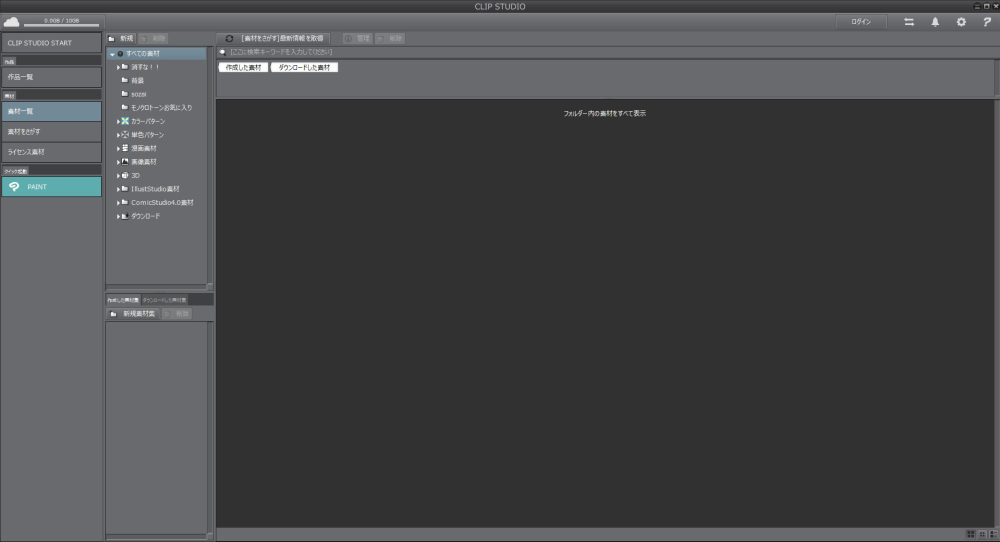The height and width of the screenshot is (542, 1000).
Task: Expand the ComicStudio4.0素材 tree arrow
Action: (x=118, y=203)
